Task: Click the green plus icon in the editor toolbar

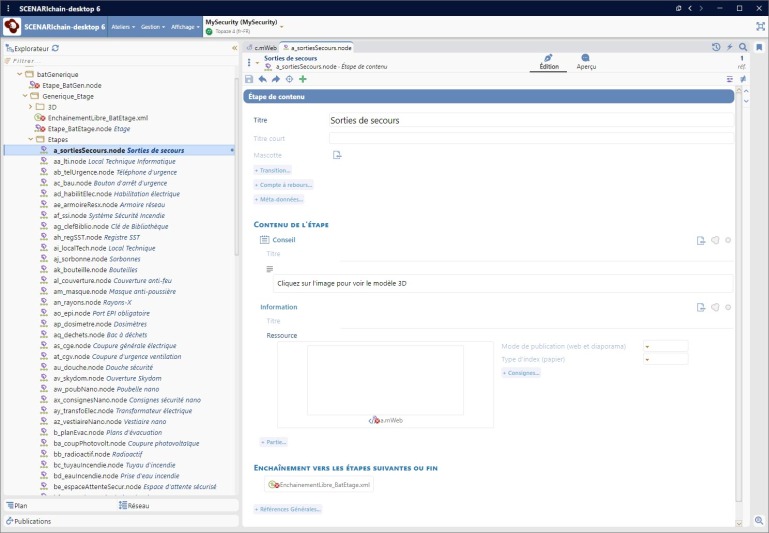Action: 303,79
